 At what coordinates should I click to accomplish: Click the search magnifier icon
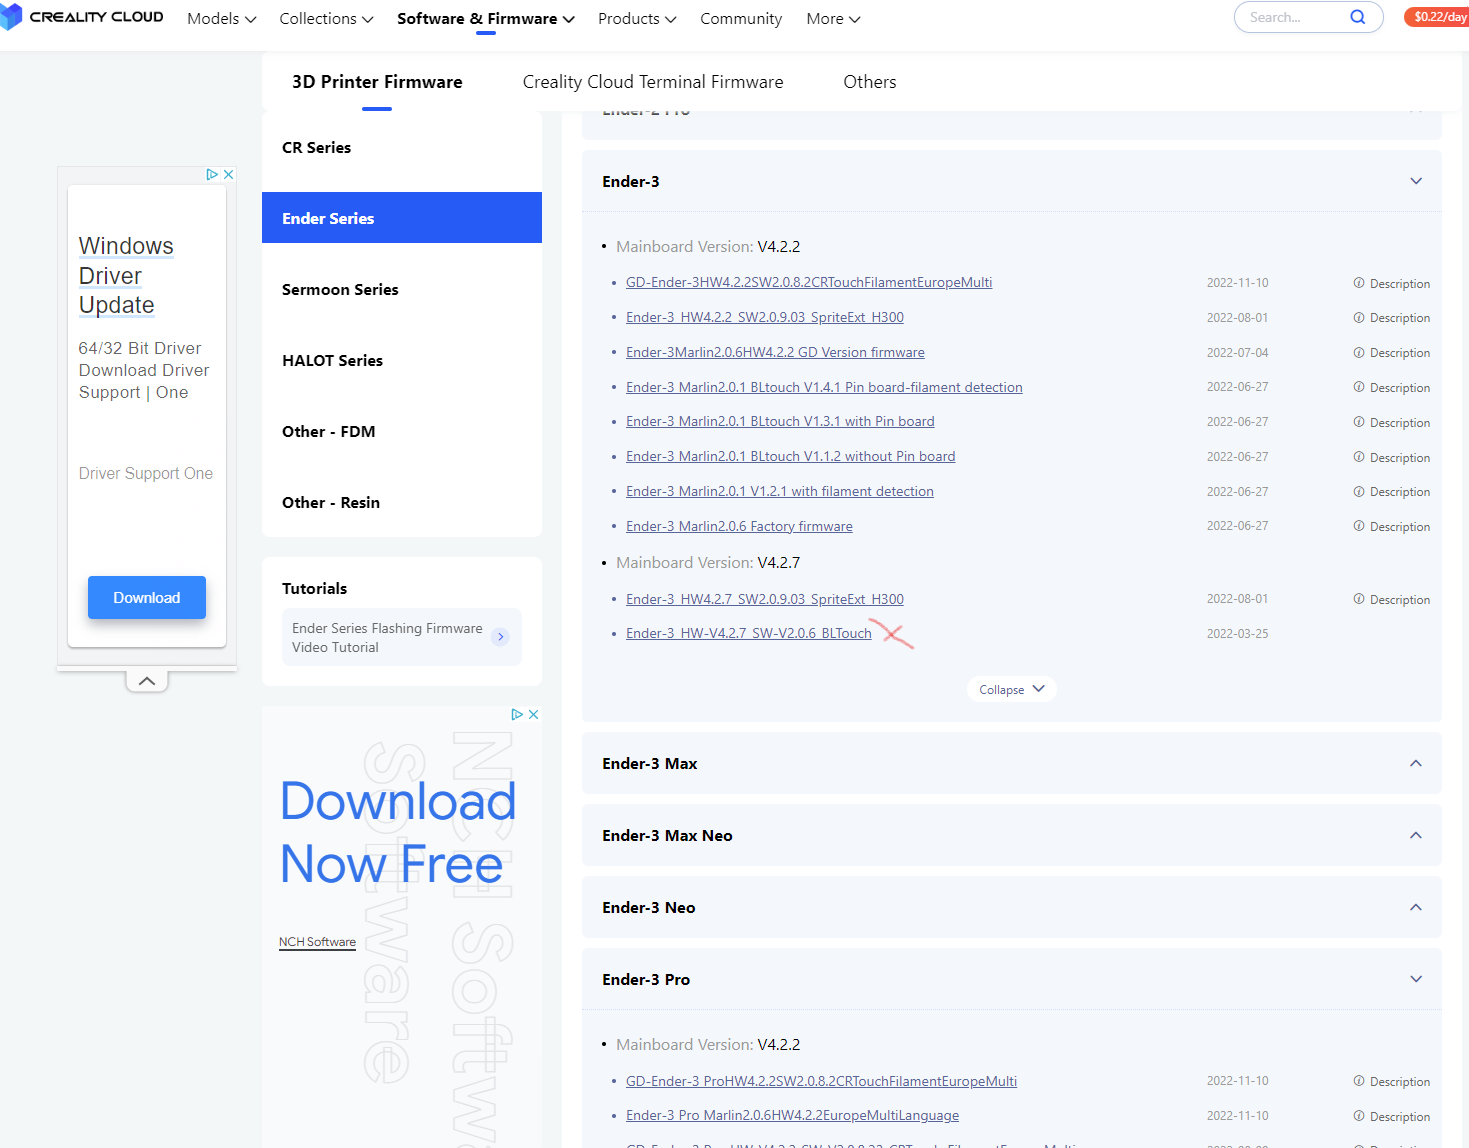click(x=1357, y=17)
